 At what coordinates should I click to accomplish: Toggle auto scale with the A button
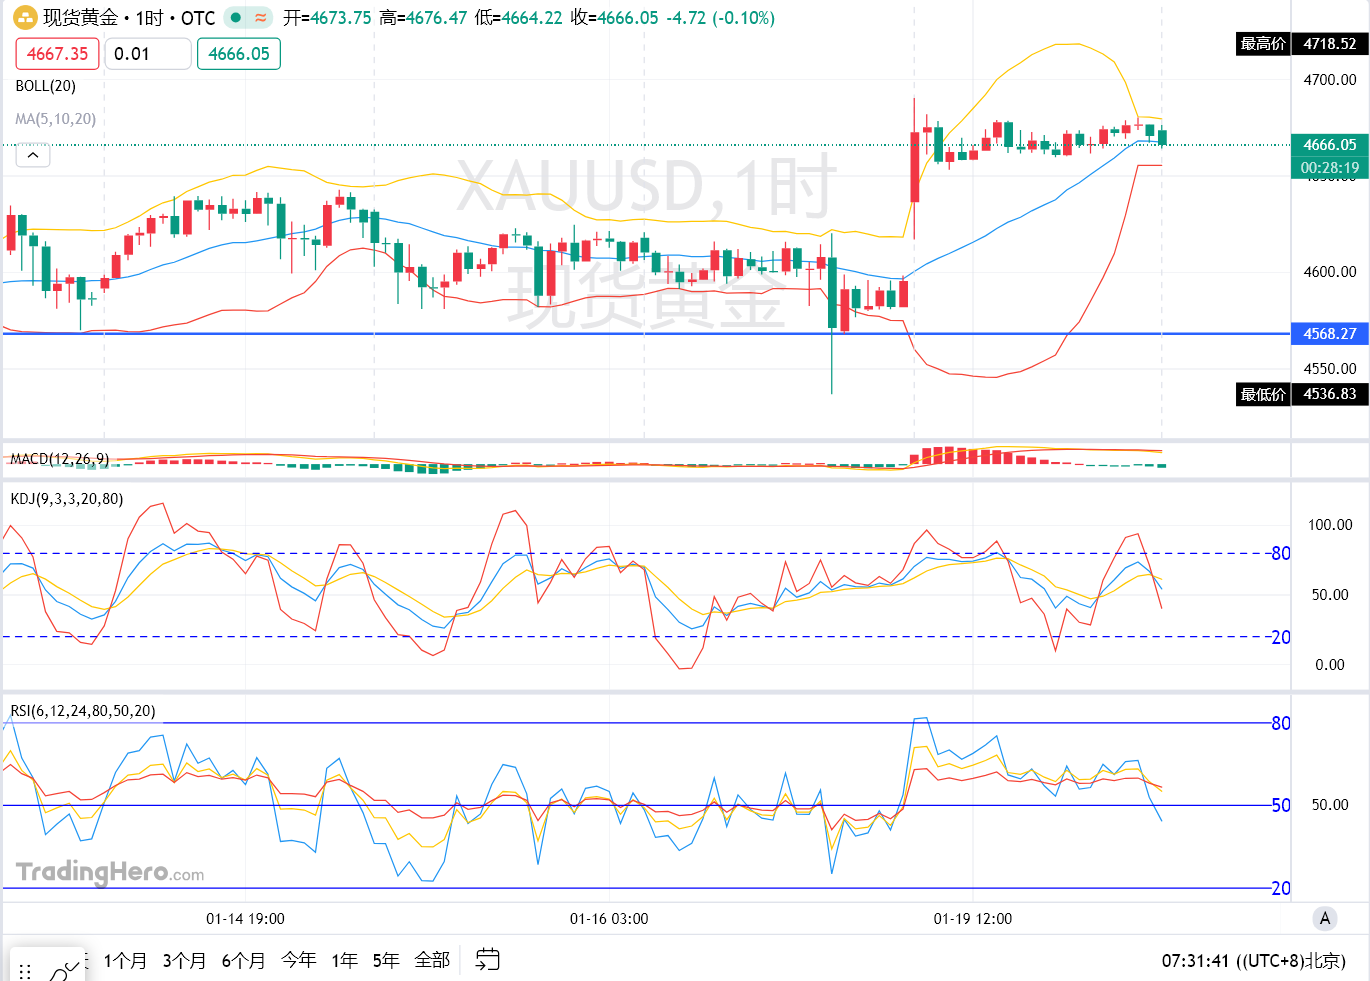point(1325,918)
